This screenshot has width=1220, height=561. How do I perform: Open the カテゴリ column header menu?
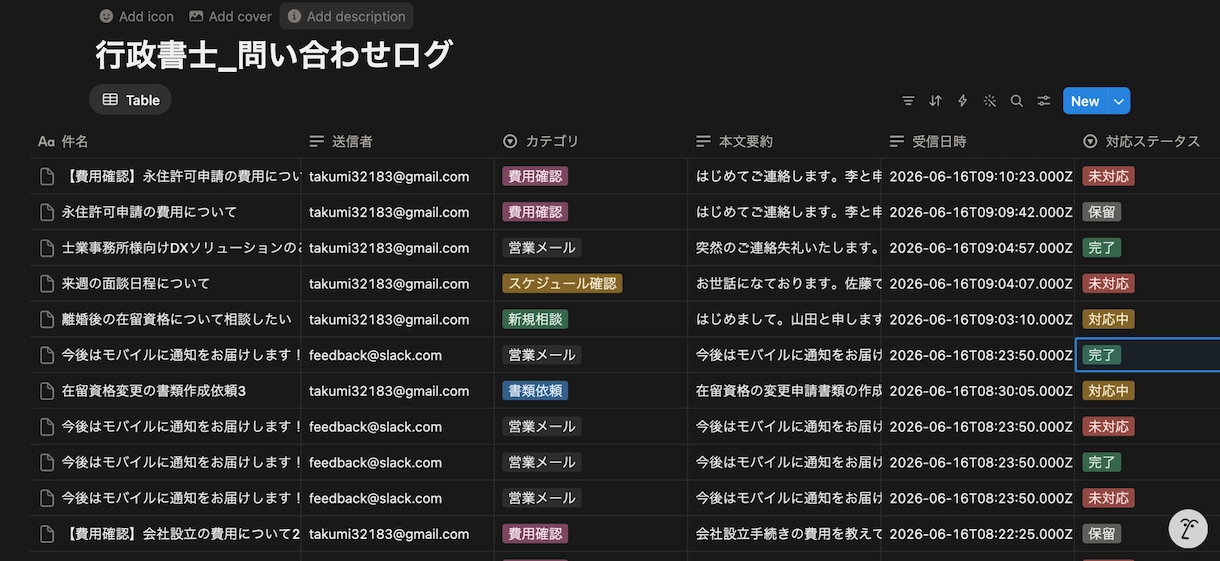pos(591,141)
